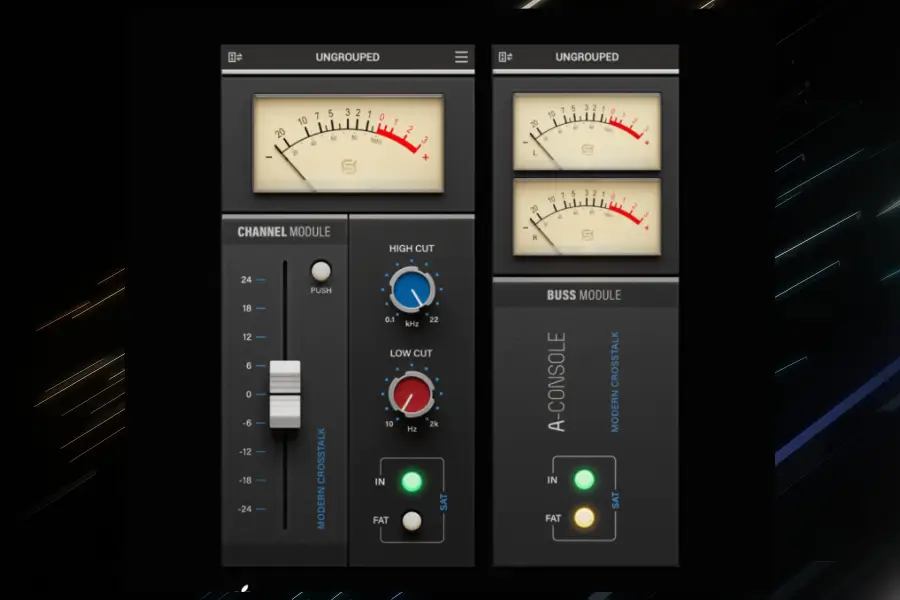Click the BUSS MODULE title
The height and width of the screenshot is (600, 900).
click(584, 295)
